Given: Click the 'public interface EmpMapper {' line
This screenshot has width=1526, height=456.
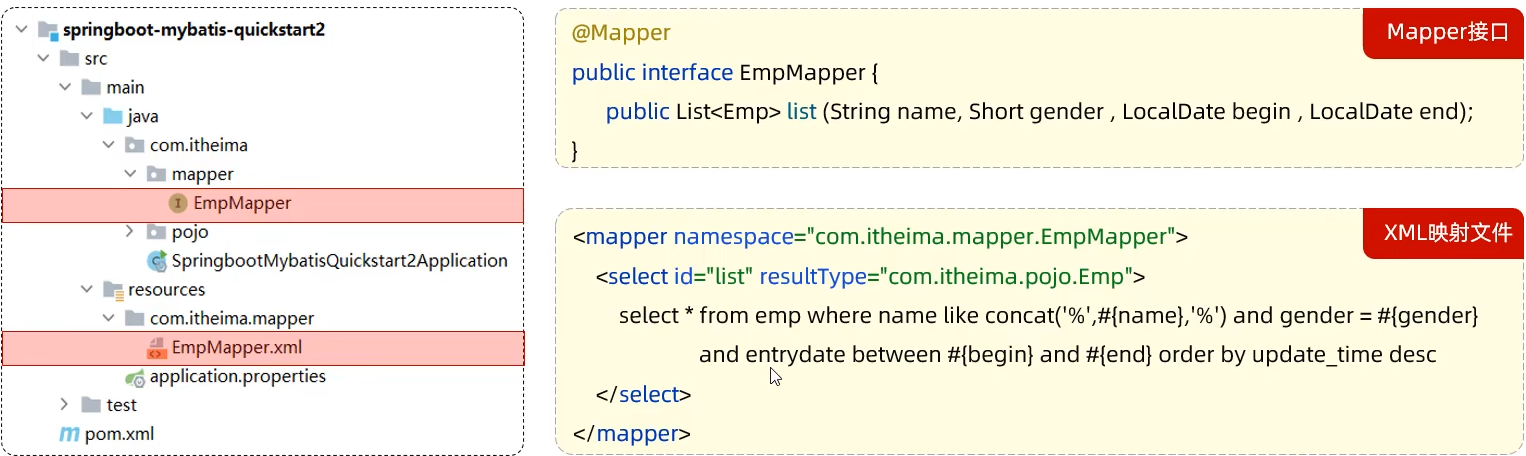Looking at the screenshot, I should pos(725,73).
